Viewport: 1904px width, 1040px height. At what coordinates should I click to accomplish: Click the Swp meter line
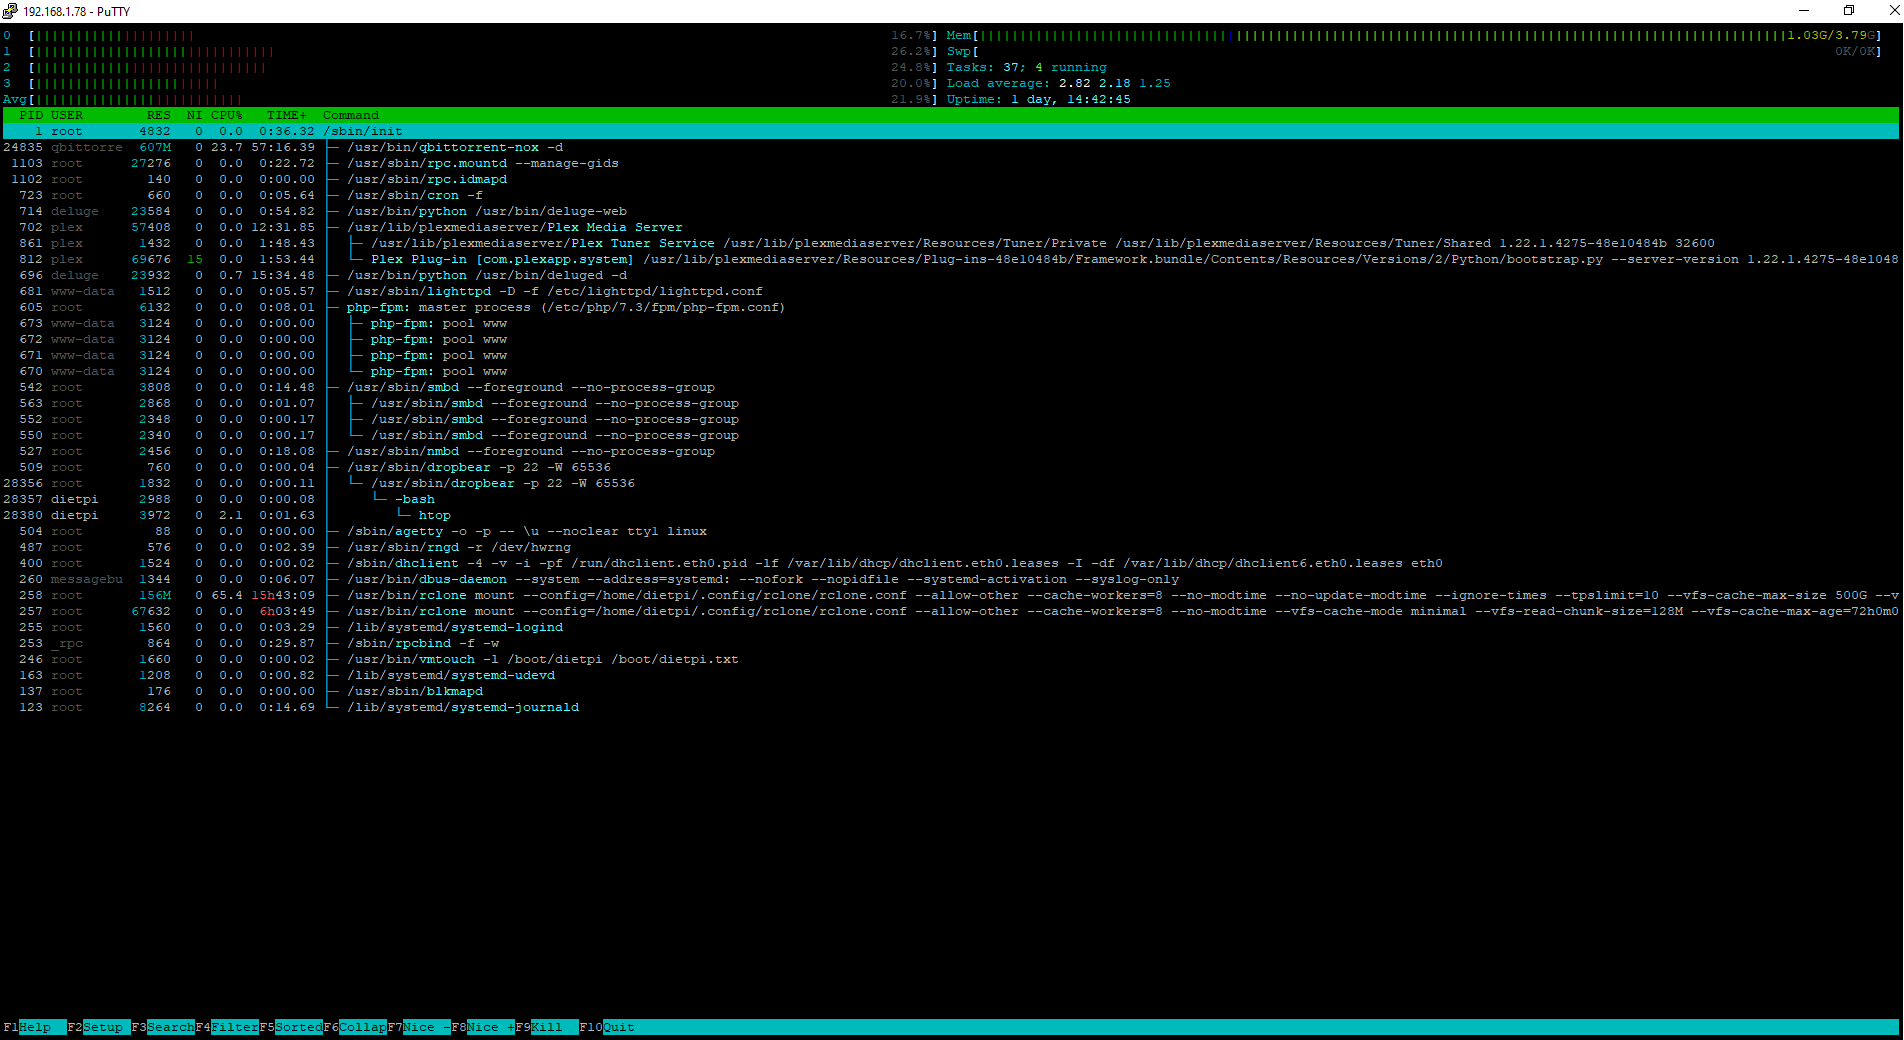point(1414,51)
